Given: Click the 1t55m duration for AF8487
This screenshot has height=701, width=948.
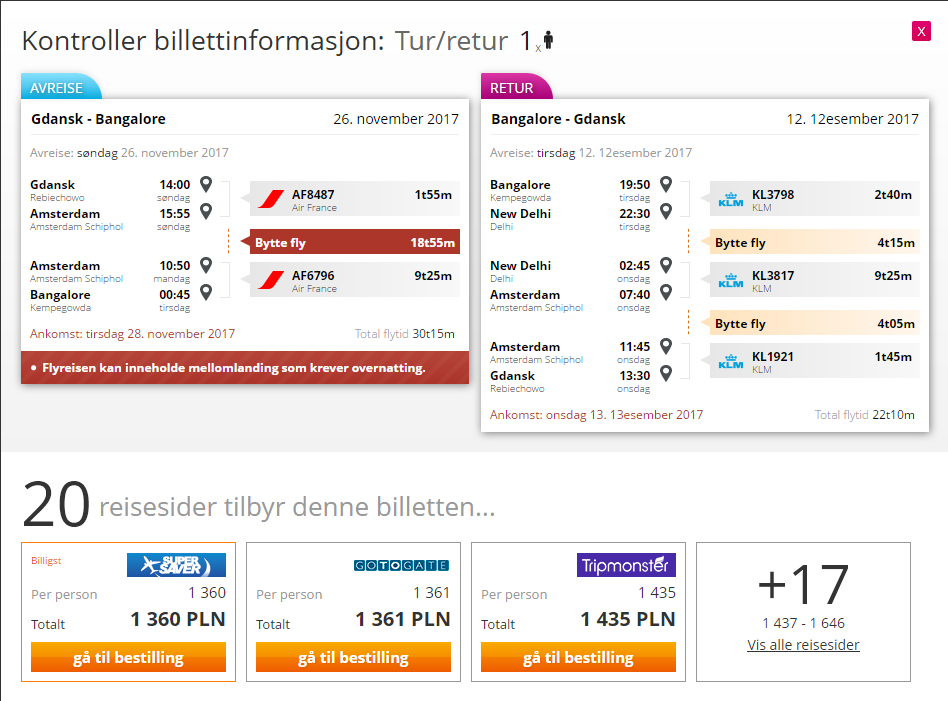Looking at the screenshot, I should pyautogui.click(x=433, y=195).
